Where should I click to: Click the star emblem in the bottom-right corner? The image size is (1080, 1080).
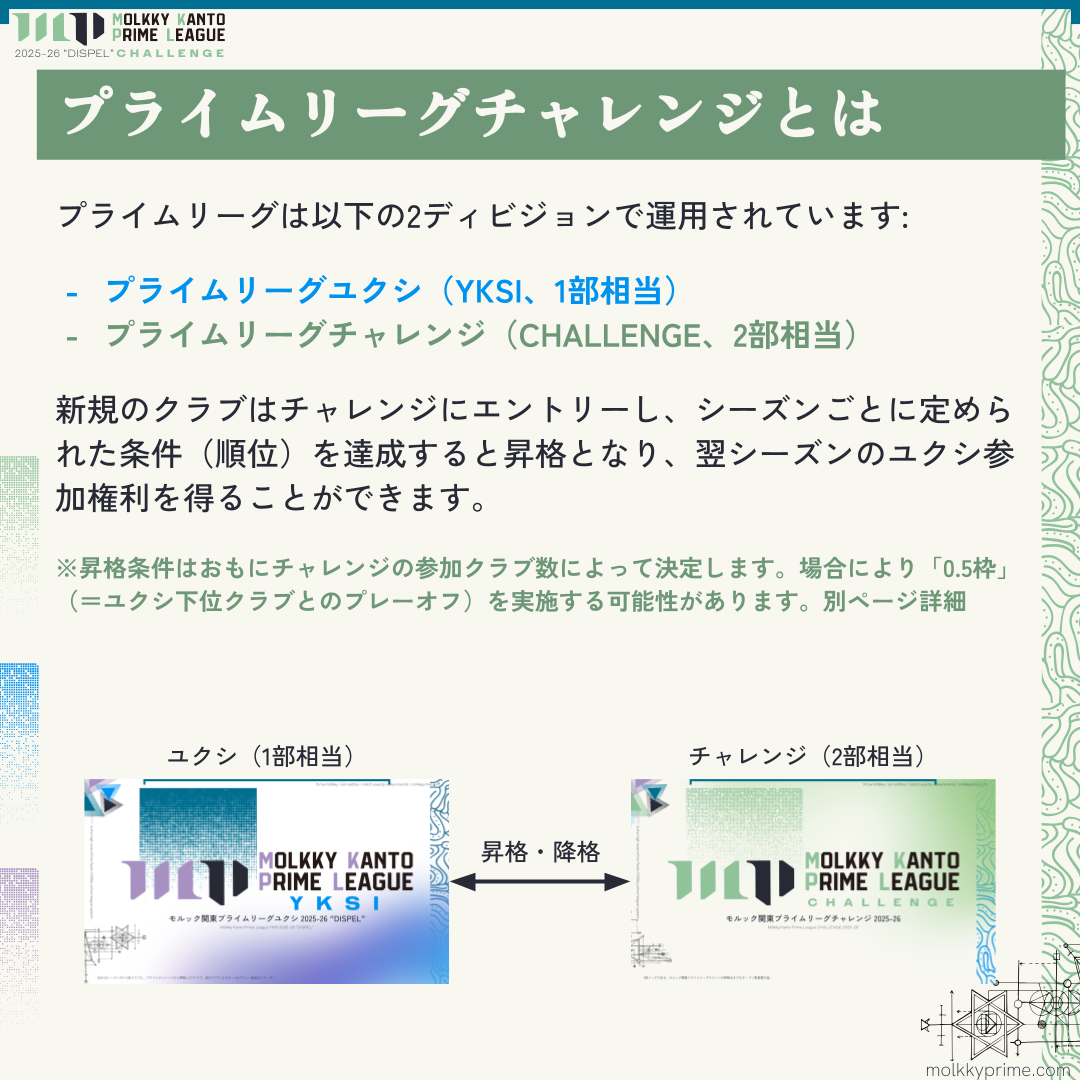click(990, 1022)
